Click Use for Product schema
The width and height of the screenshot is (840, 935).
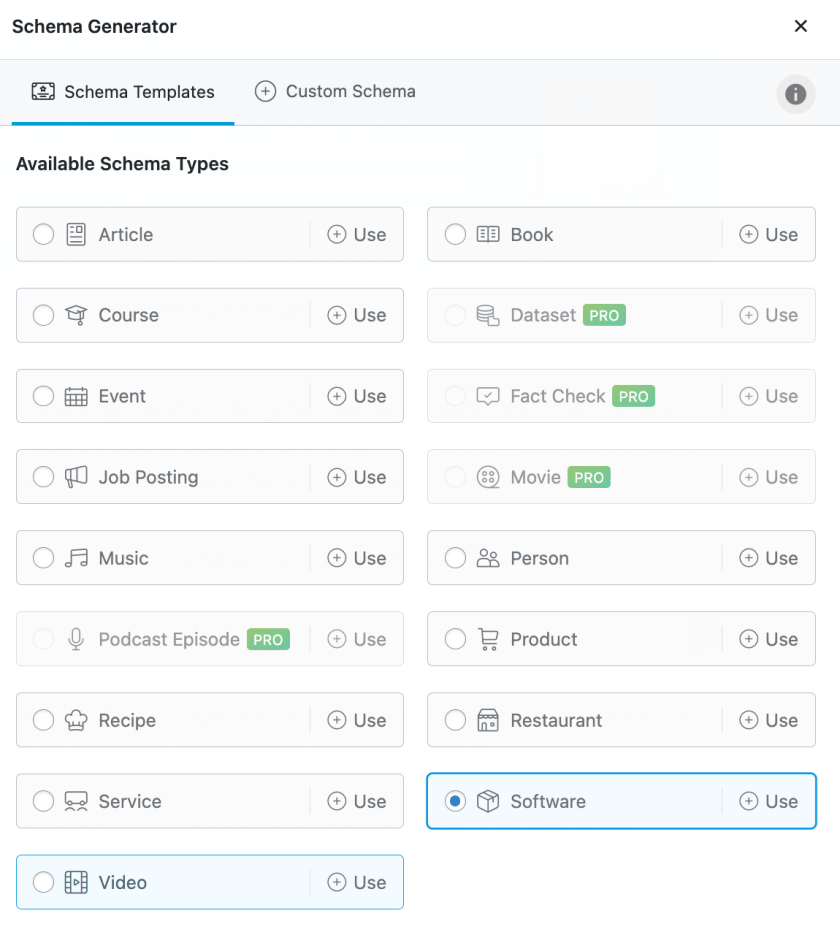click(768, 639)
